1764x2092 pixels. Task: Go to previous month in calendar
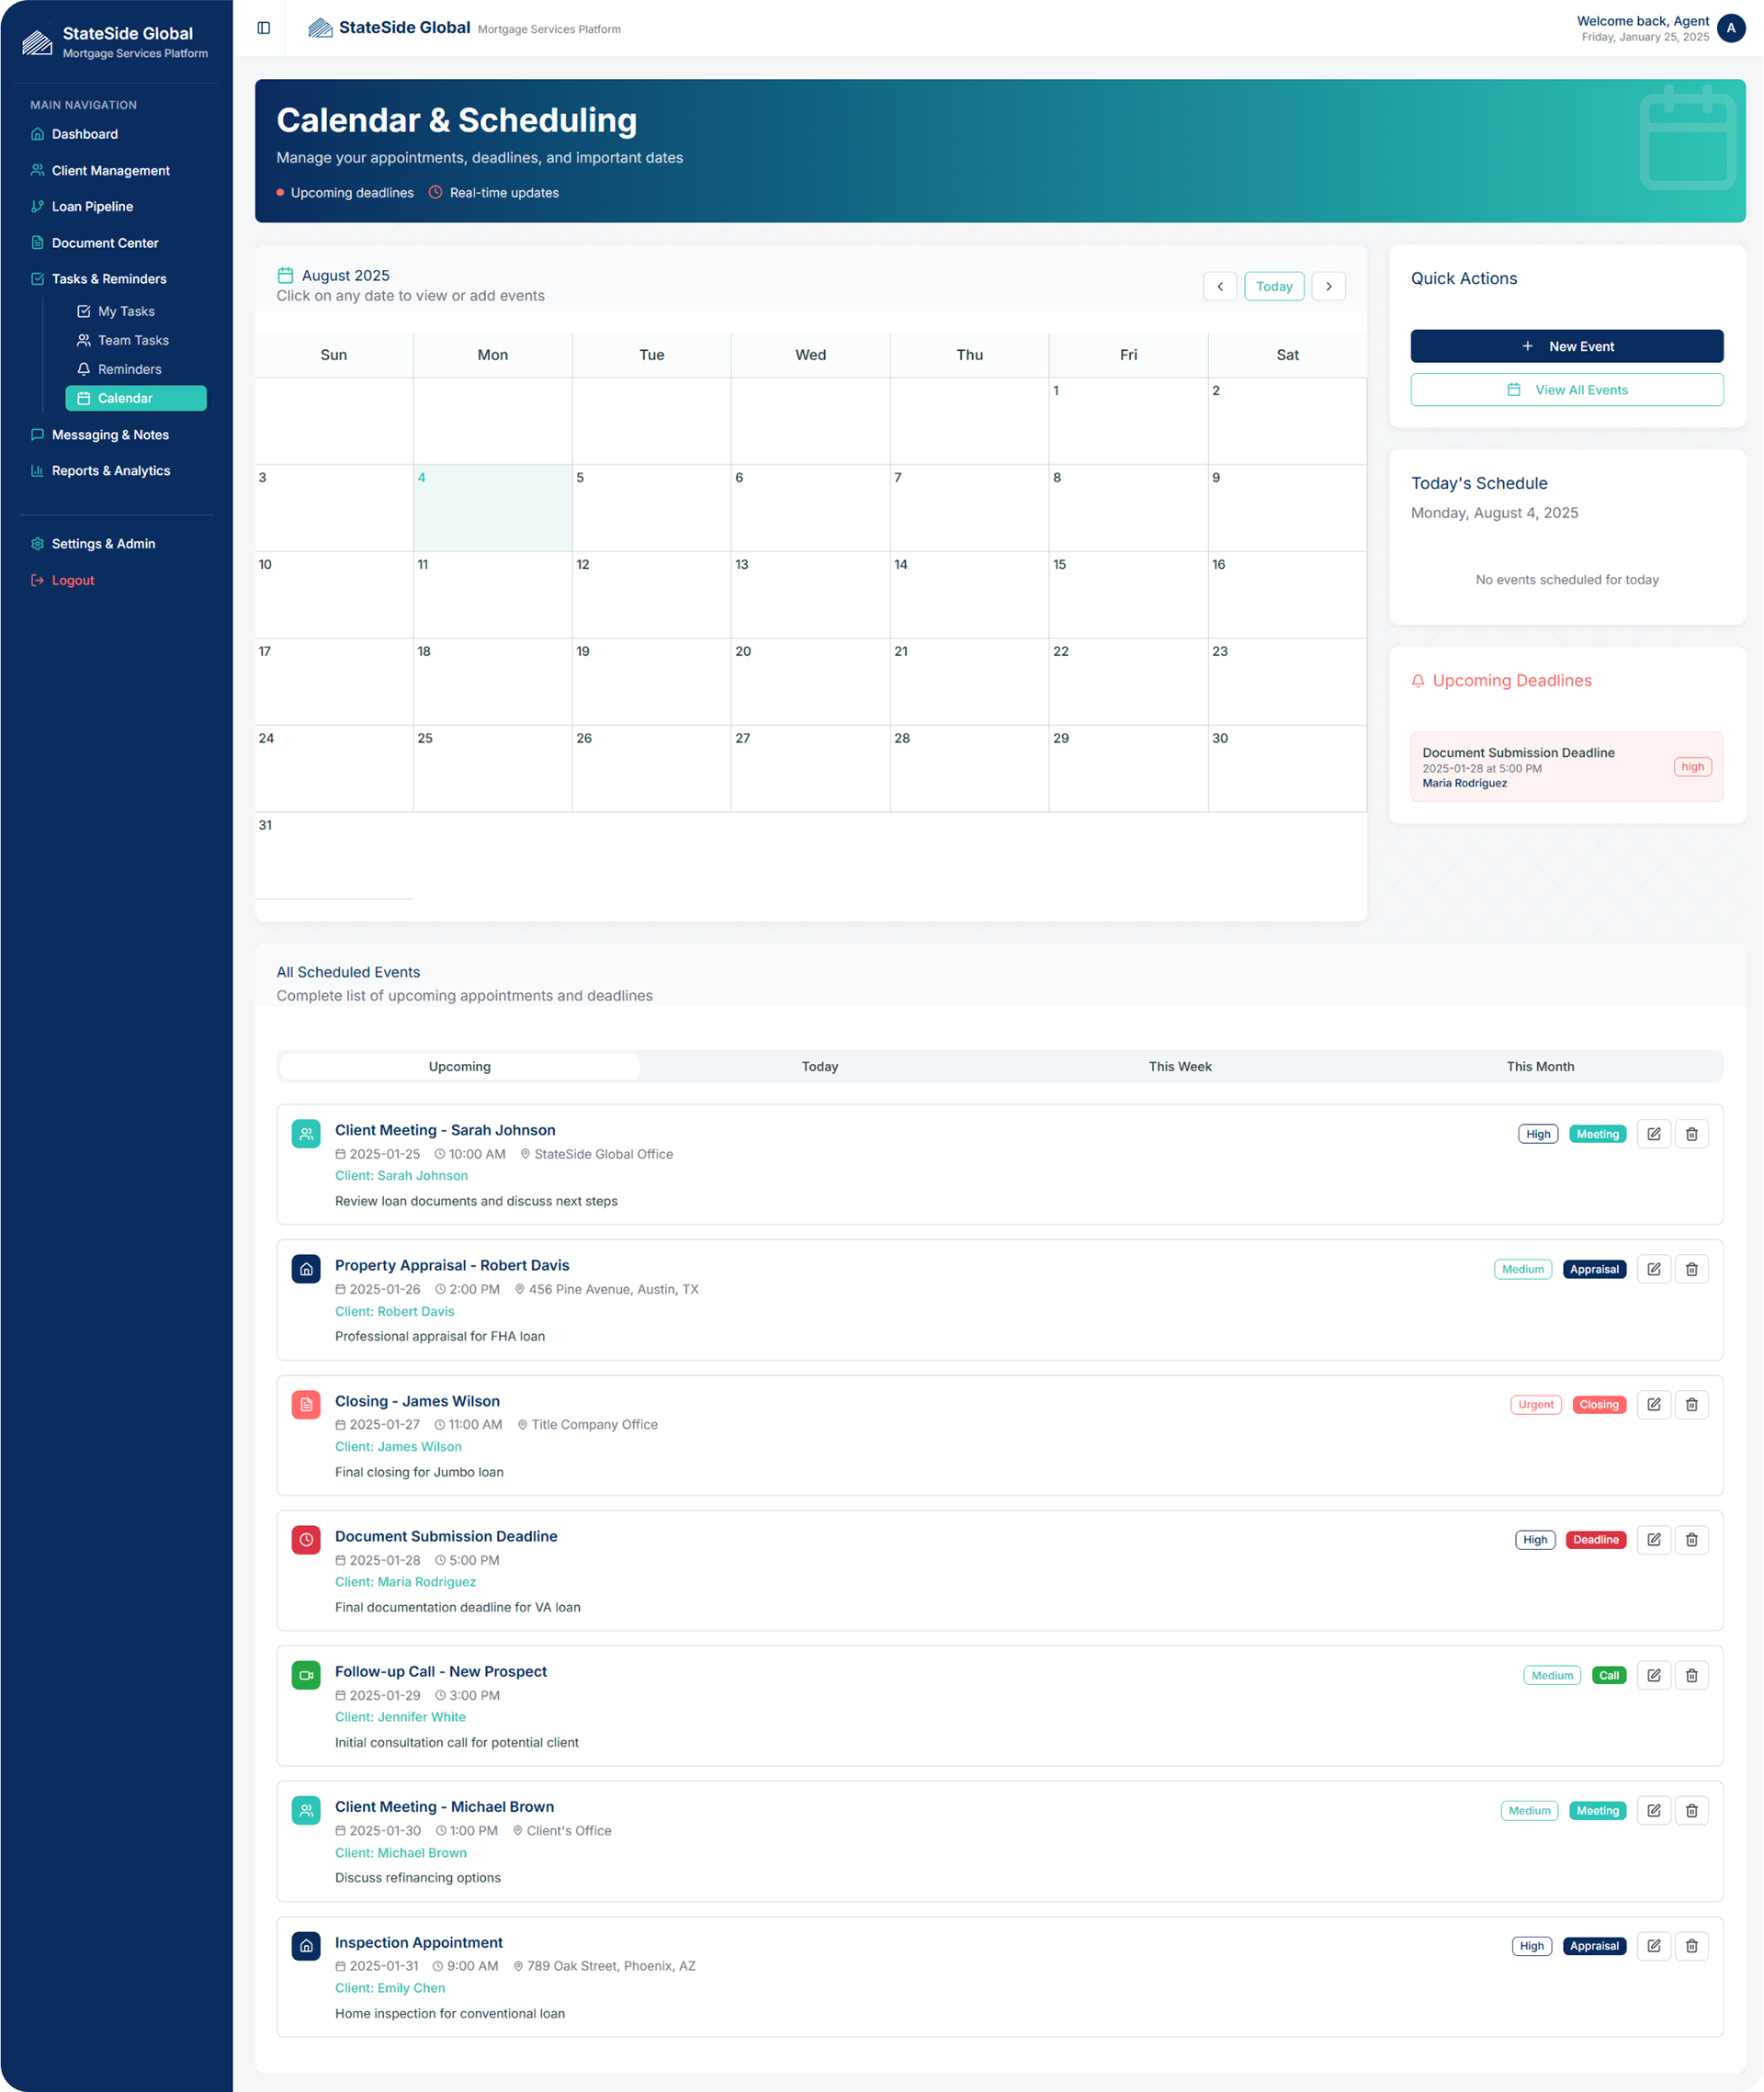coord(1219,286)
